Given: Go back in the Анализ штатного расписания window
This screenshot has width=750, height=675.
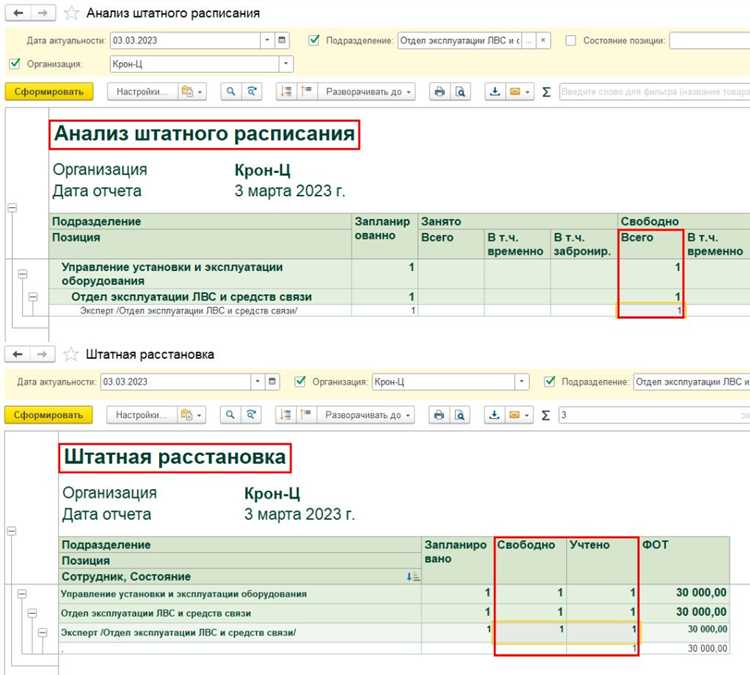Looking at the screenshot, I should (x=18, y=13).
